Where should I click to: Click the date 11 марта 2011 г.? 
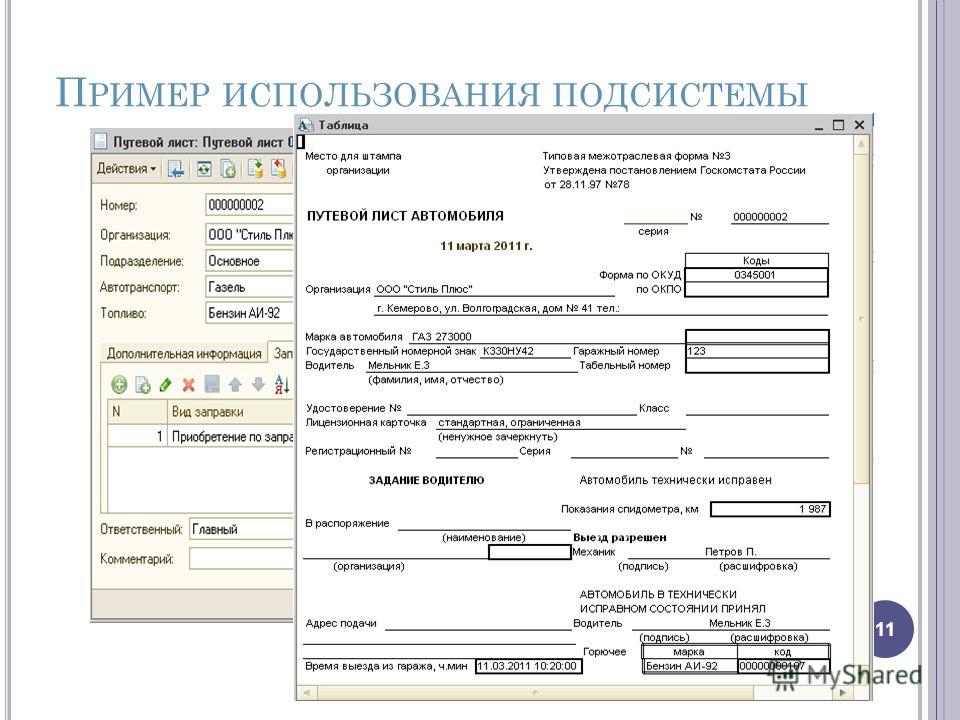point(486,246)
